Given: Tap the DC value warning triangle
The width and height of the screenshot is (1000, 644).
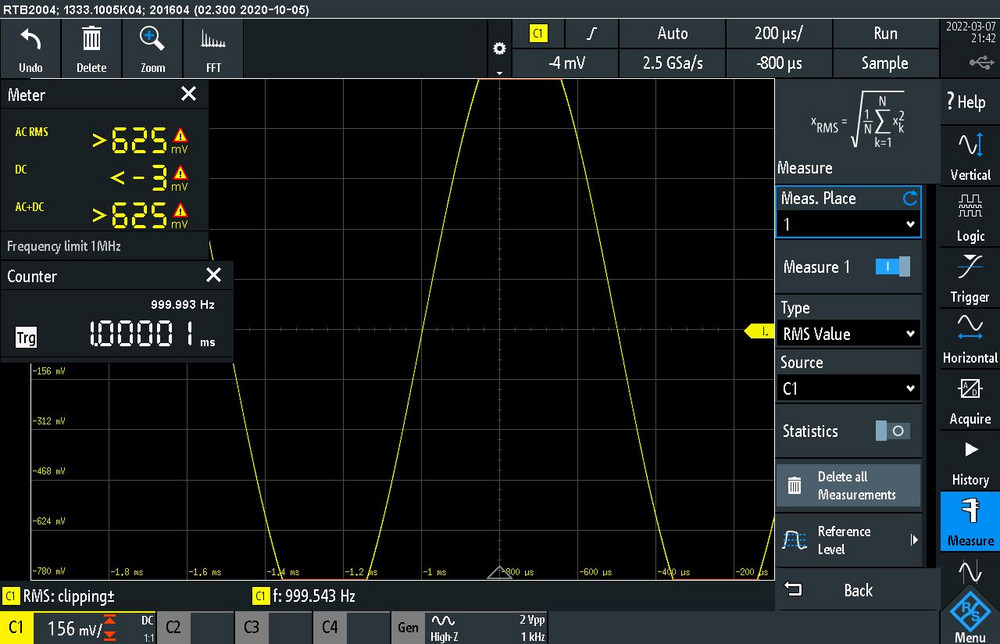Looking at the screenshot, I should (180, 172).
